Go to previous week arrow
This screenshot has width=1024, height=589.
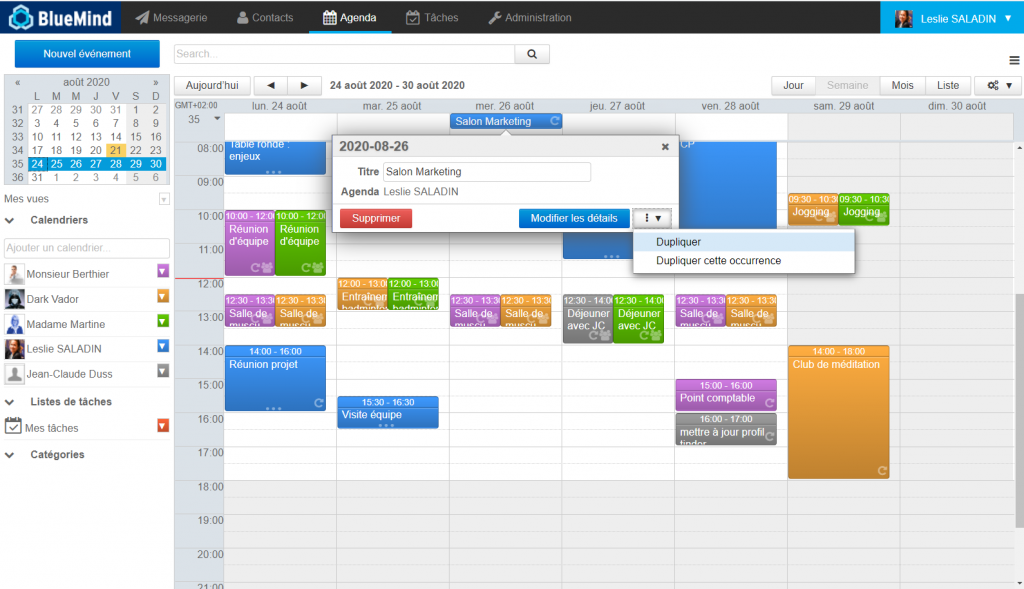pyautogui.click(x=270, y=86)
